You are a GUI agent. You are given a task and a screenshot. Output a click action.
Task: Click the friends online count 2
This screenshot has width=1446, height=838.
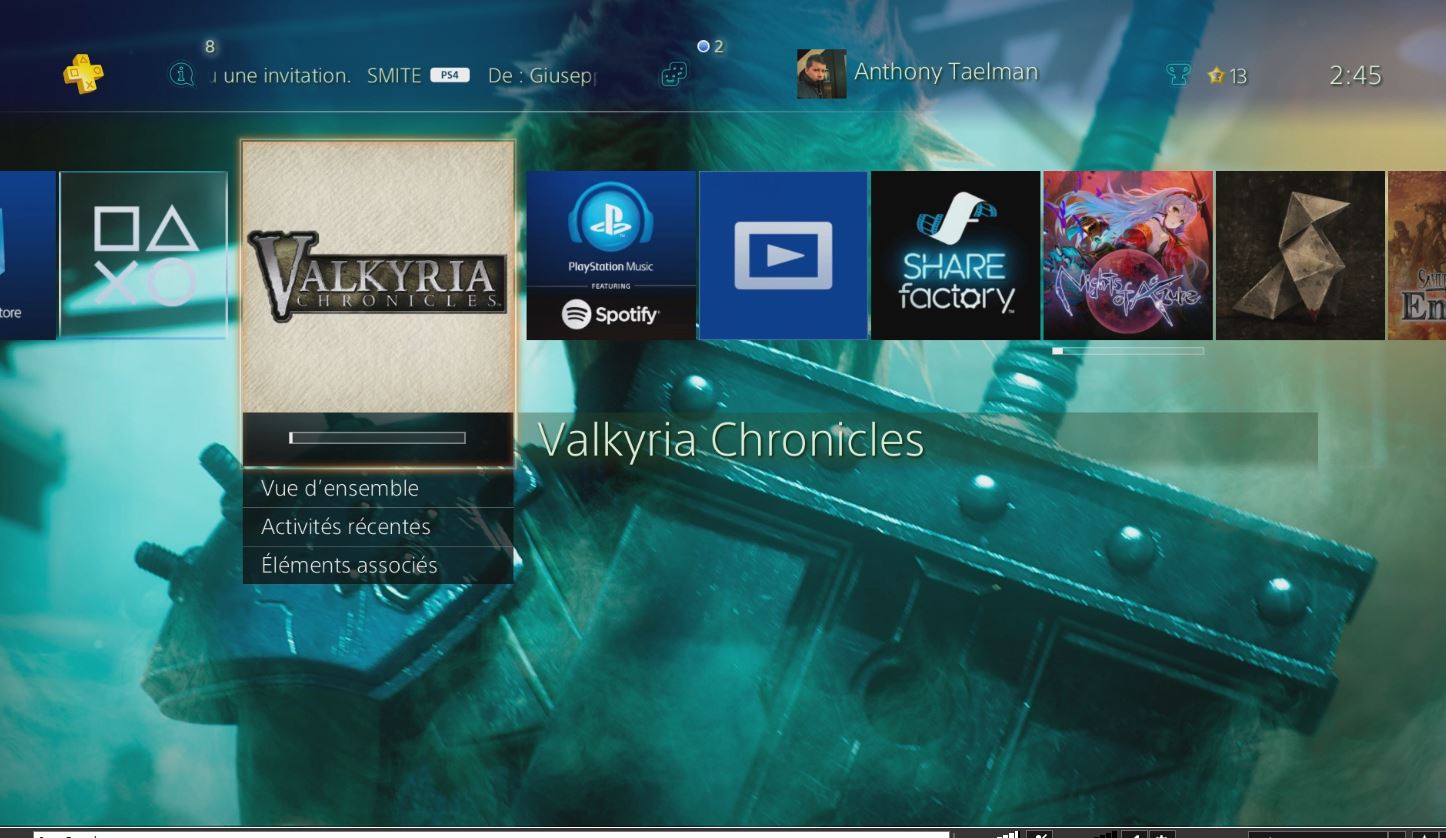tap(711, 46)
